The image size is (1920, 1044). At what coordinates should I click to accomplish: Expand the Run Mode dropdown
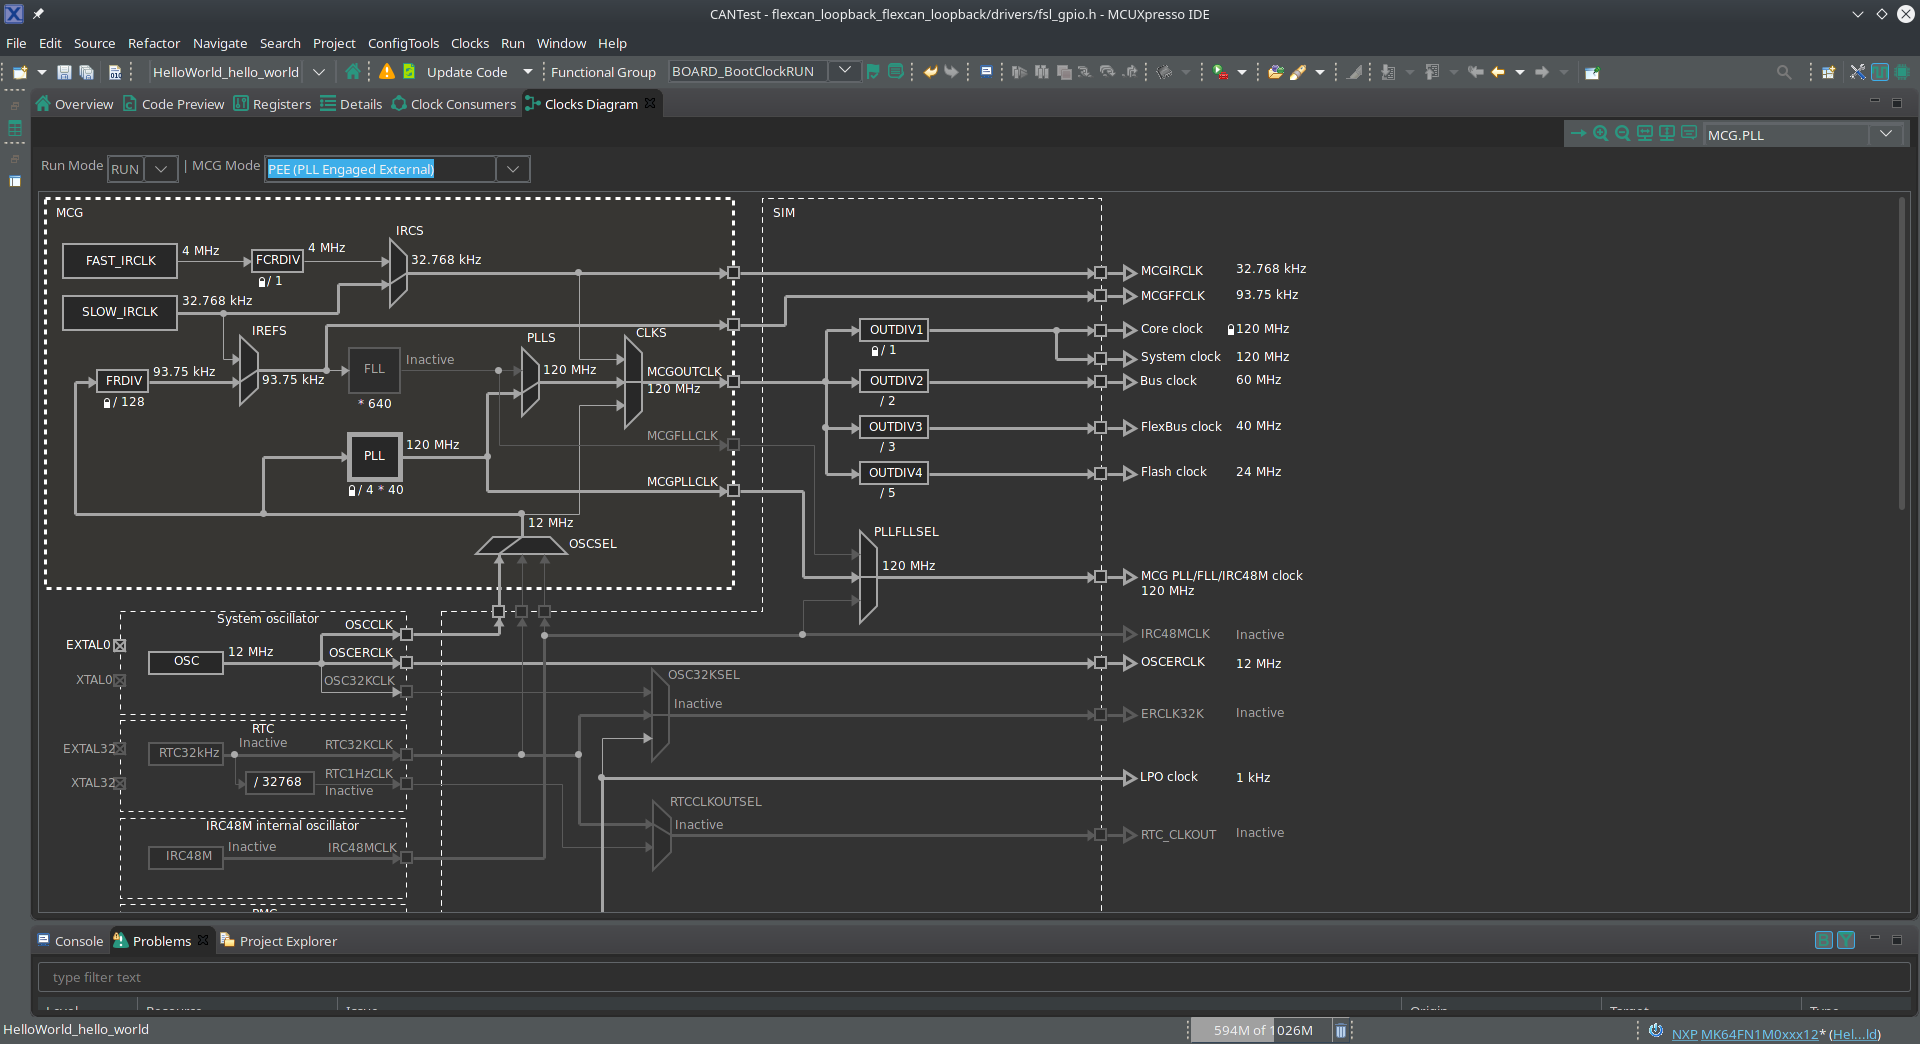pos(160,169)
